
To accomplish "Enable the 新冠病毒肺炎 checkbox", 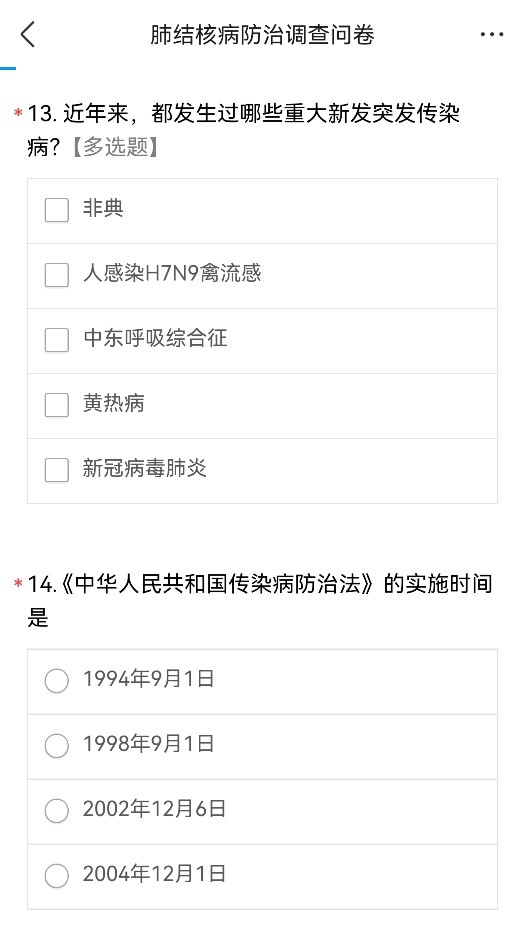I will pos(57,470).
